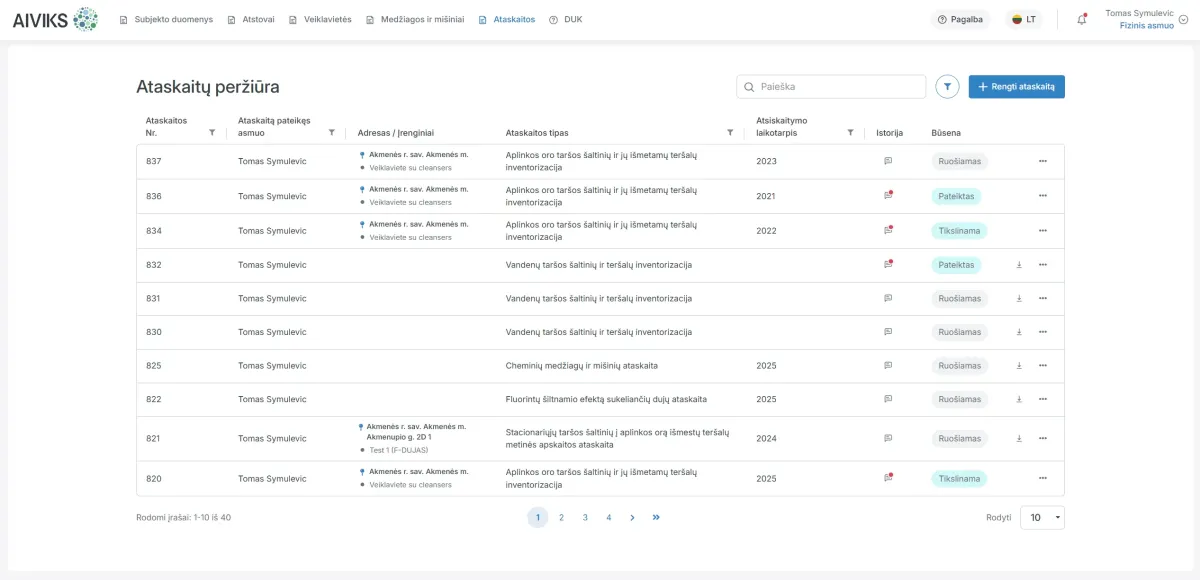Viewport: 1200px width, 580px height.
Task: Open history for report 836
Action: pyautogui.click(x=888, y=196)
